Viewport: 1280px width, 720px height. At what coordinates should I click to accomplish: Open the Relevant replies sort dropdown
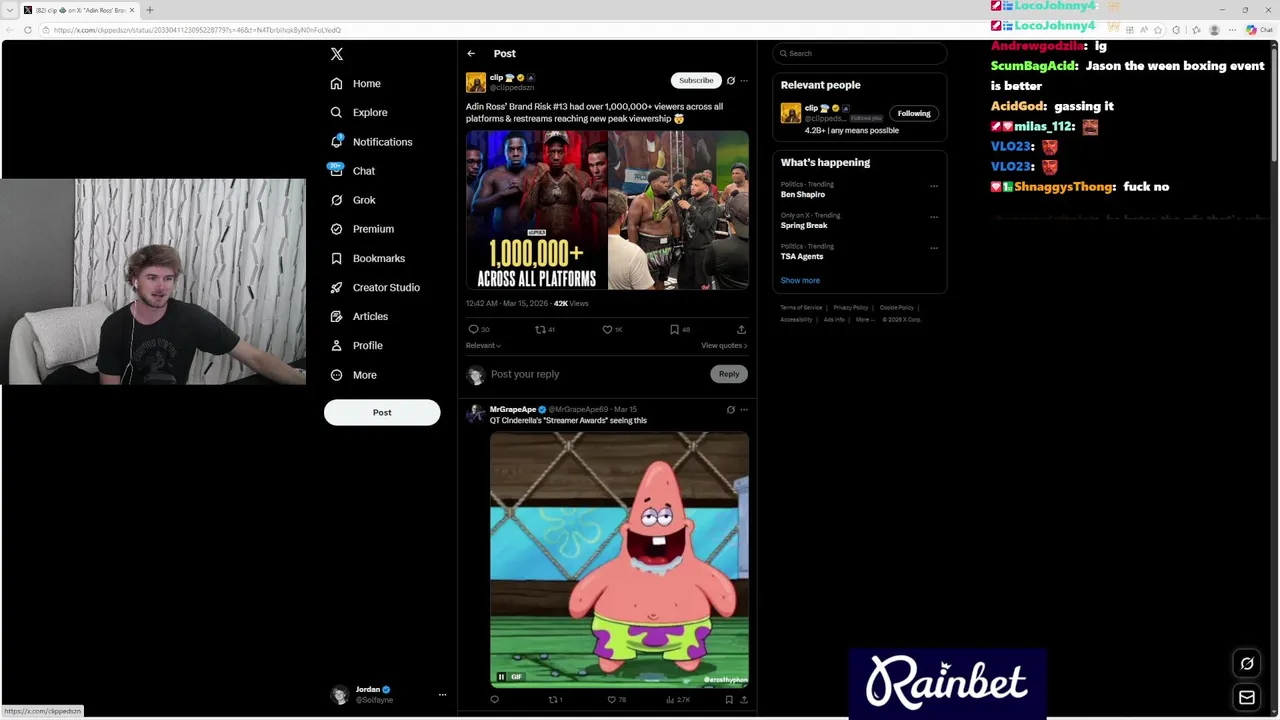[483, 345]
